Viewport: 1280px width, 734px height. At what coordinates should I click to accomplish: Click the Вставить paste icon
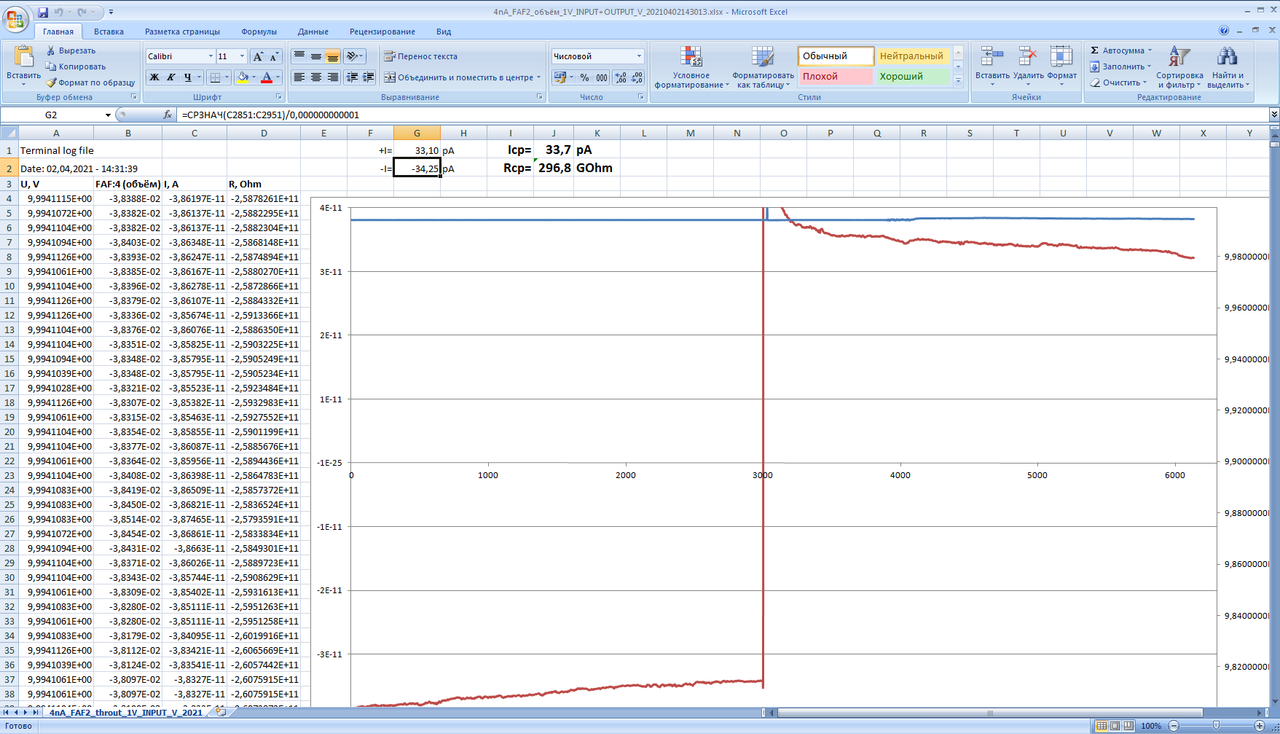pyautogui.click(x=22, y=57)
